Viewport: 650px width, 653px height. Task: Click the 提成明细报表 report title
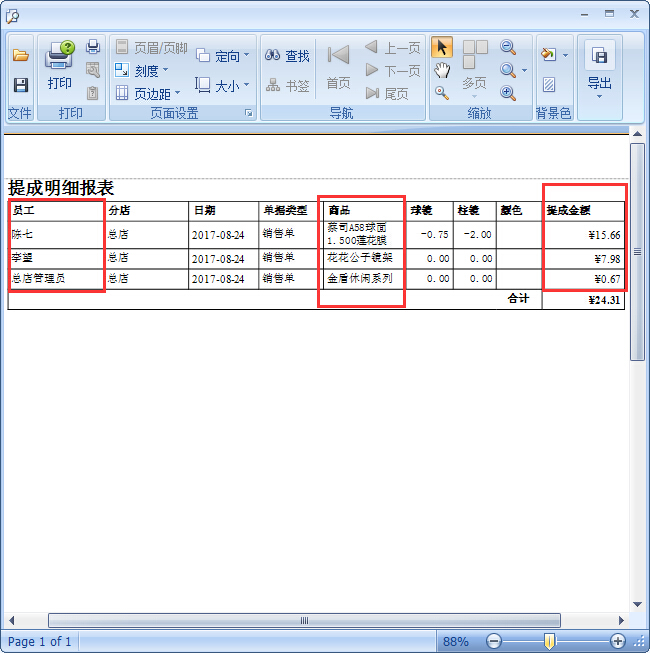tap(61, 188)
